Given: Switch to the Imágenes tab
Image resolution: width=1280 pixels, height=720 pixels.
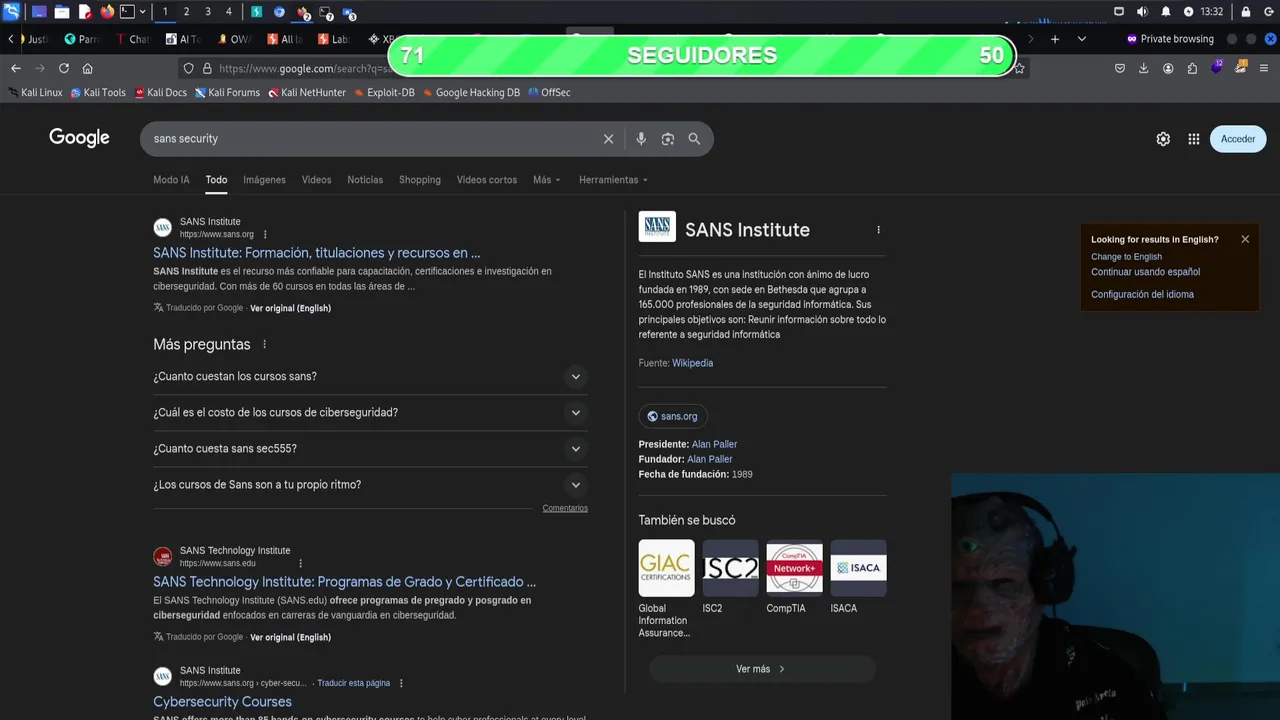Looking at the screenshot, I should tap(264, 180).
